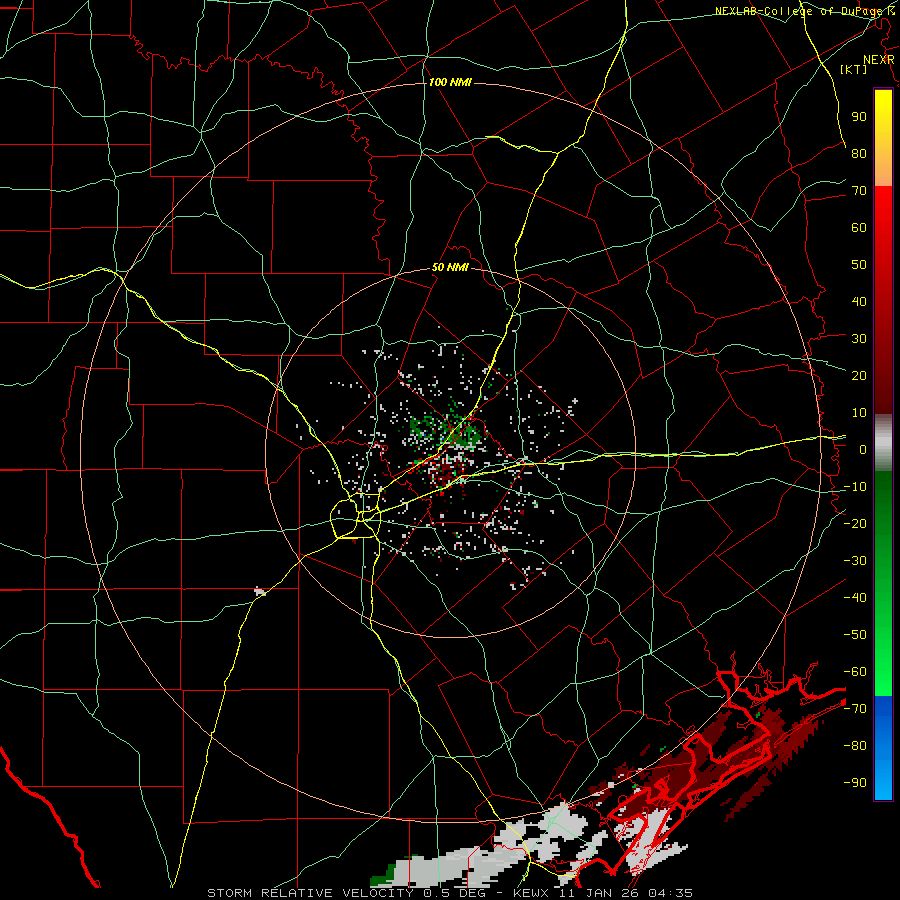The image size is (900, 900).
Task: Click the "NEXR" label above the scale
Action: 878,60
